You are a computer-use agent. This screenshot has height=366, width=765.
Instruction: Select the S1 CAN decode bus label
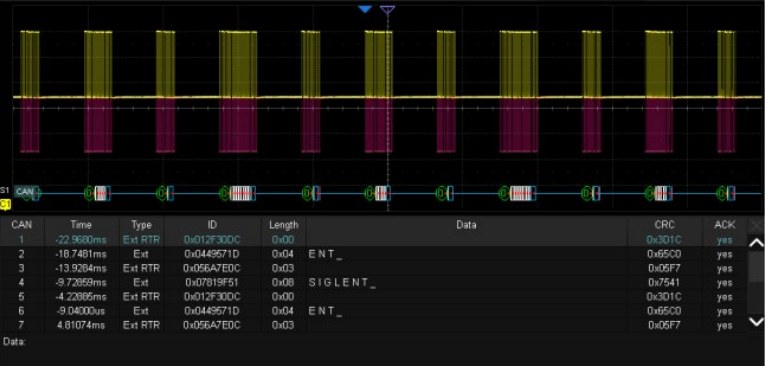(24, 192)
